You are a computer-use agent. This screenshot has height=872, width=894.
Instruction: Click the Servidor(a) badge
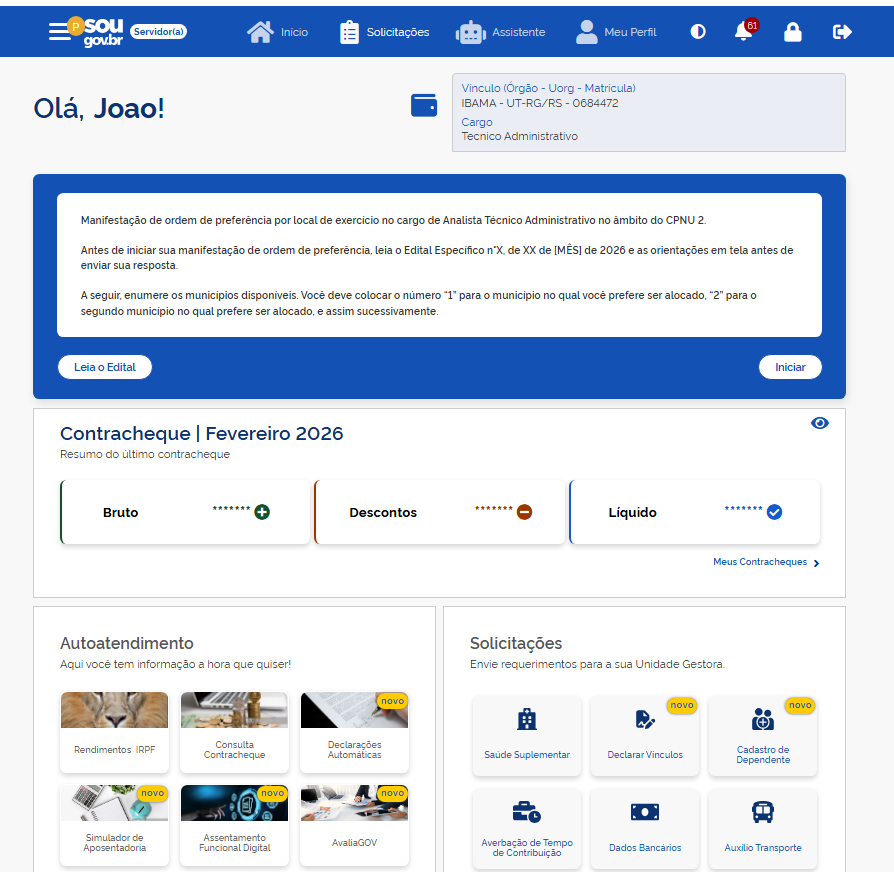pyautogui.click(x=159, y=31)
